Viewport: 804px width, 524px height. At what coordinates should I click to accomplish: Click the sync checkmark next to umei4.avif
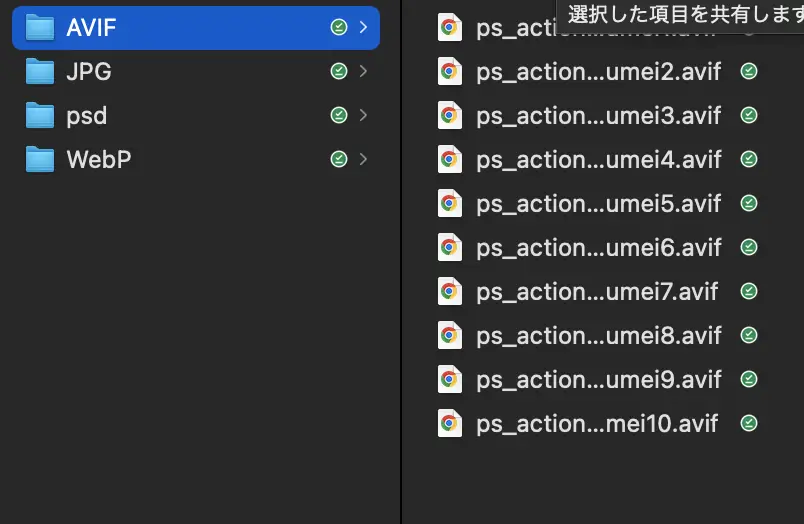[x=748, y=159]
